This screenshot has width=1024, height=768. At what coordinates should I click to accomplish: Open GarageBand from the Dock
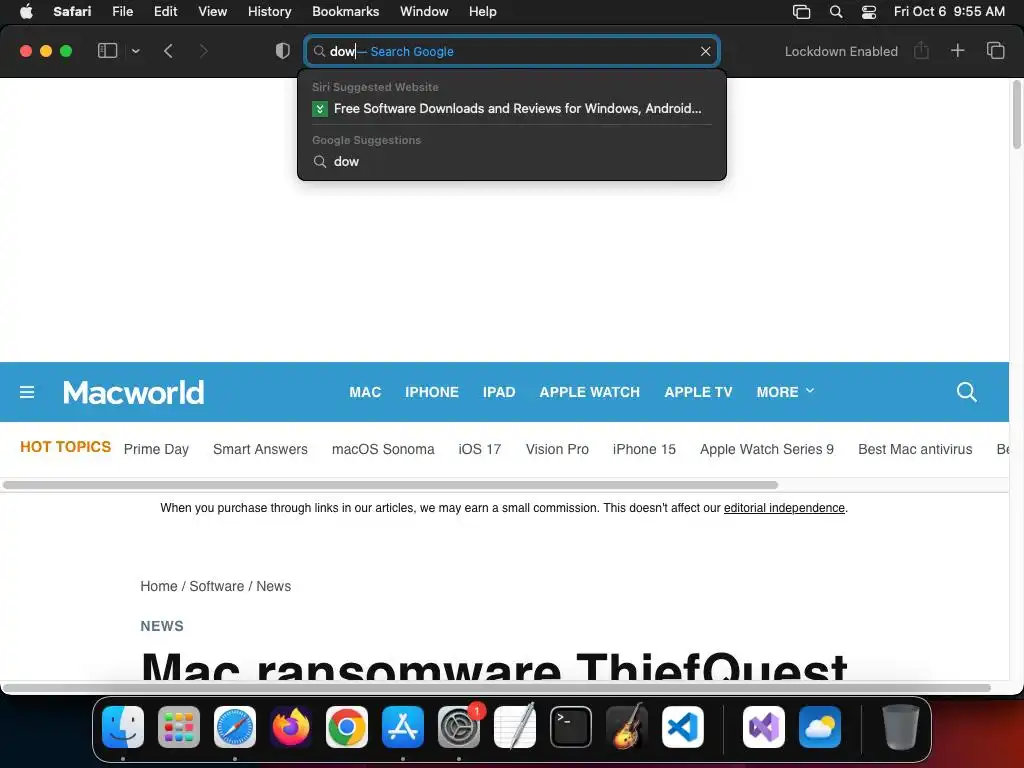pyautogui.click(x=627, y=727)
